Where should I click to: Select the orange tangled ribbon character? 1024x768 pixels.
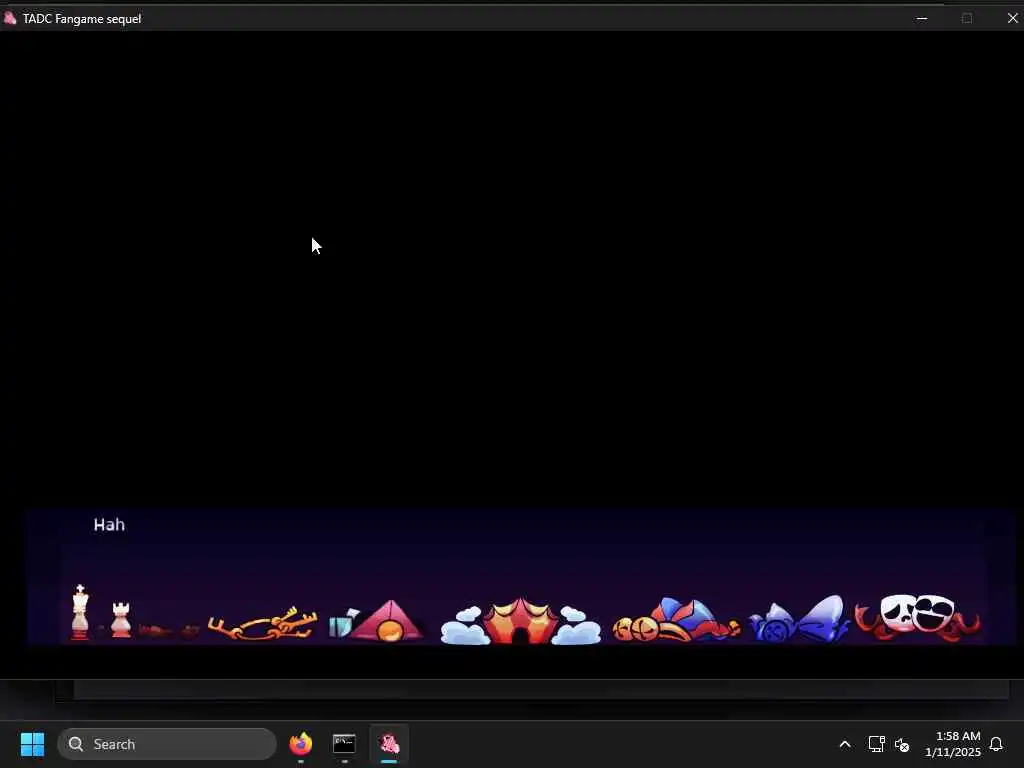[263, 623]
